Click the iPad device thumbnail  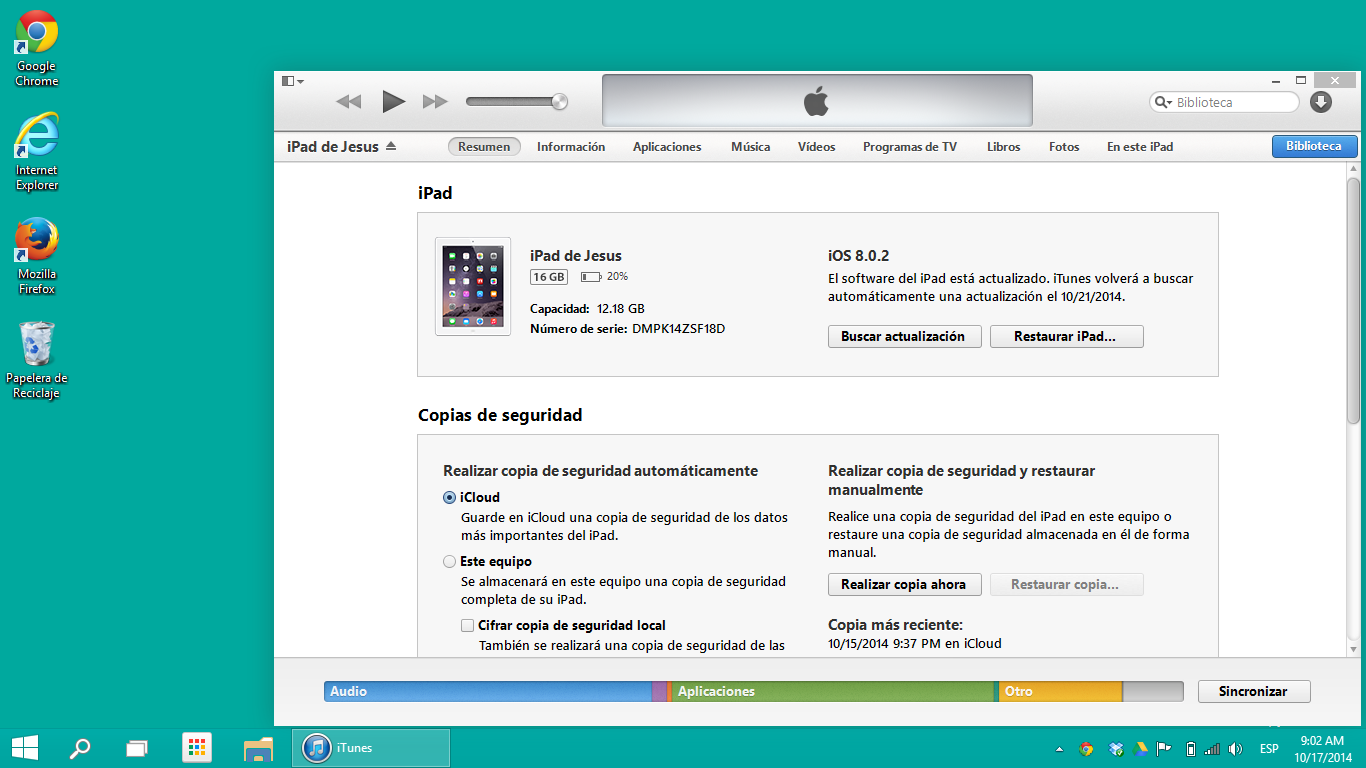coord(473,286)
